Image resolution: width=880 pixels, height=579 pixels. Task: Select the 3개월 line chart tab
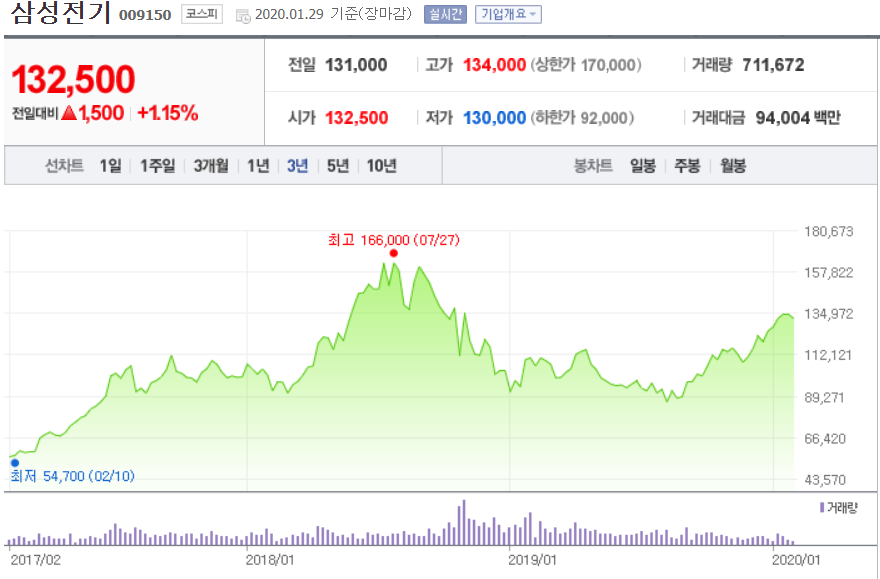(211, 166)
